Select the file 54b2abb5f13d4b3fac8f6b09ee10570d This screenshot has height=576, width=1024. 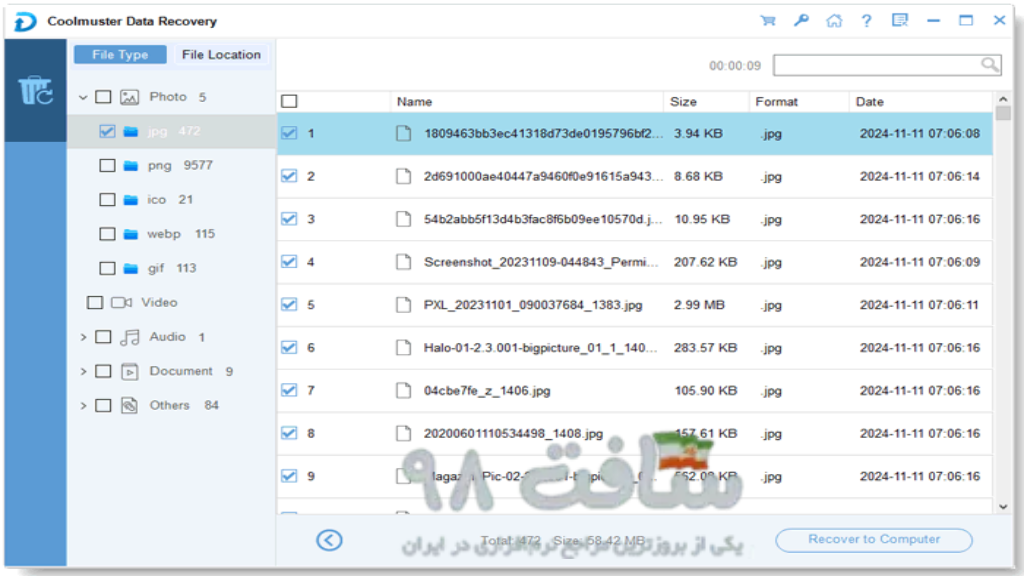pyautogui.click(x=543, y=219)
